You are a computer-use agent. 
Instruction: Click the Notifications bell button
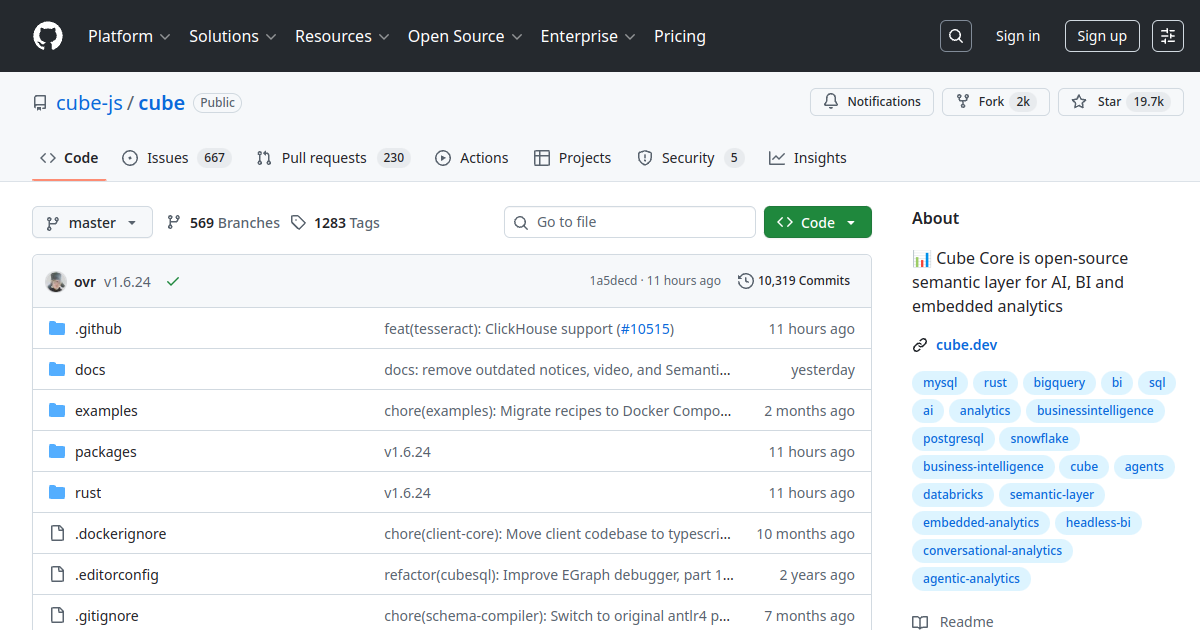(872, 102)
